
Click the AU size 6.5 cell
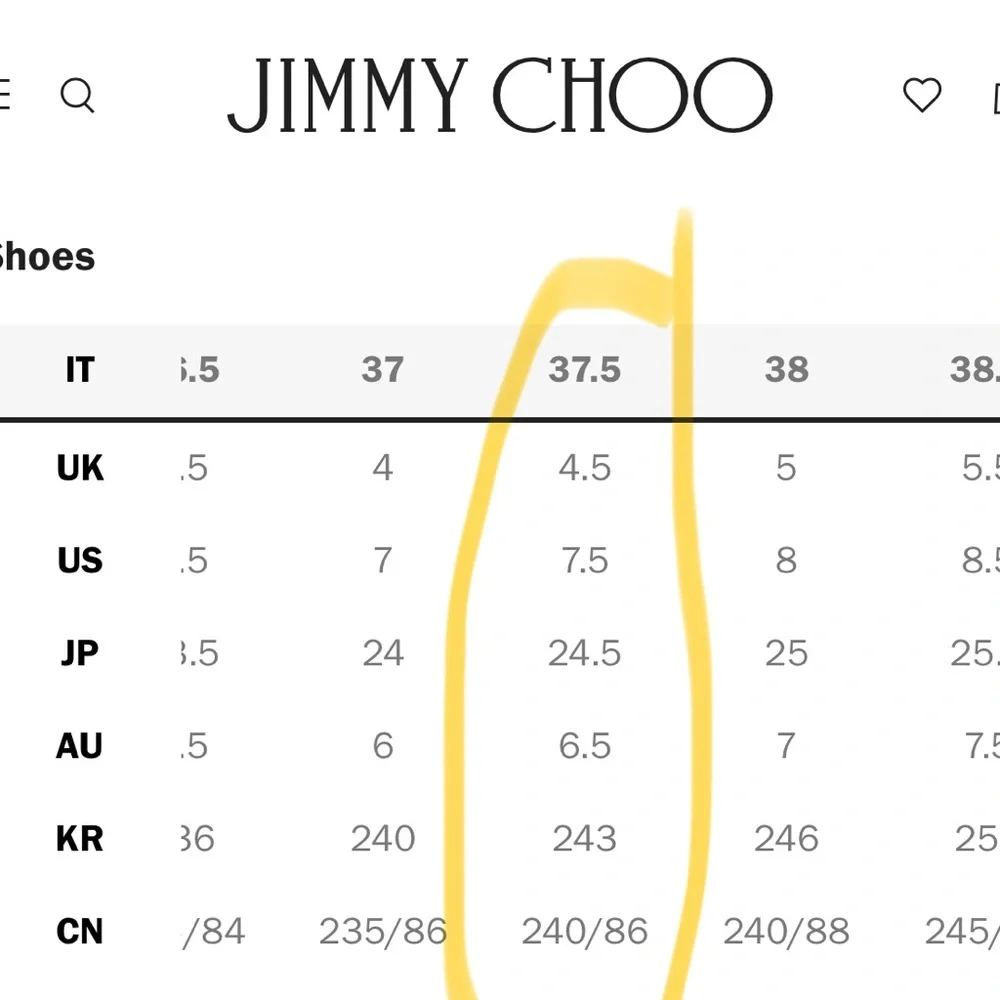[x=584, y=746]
